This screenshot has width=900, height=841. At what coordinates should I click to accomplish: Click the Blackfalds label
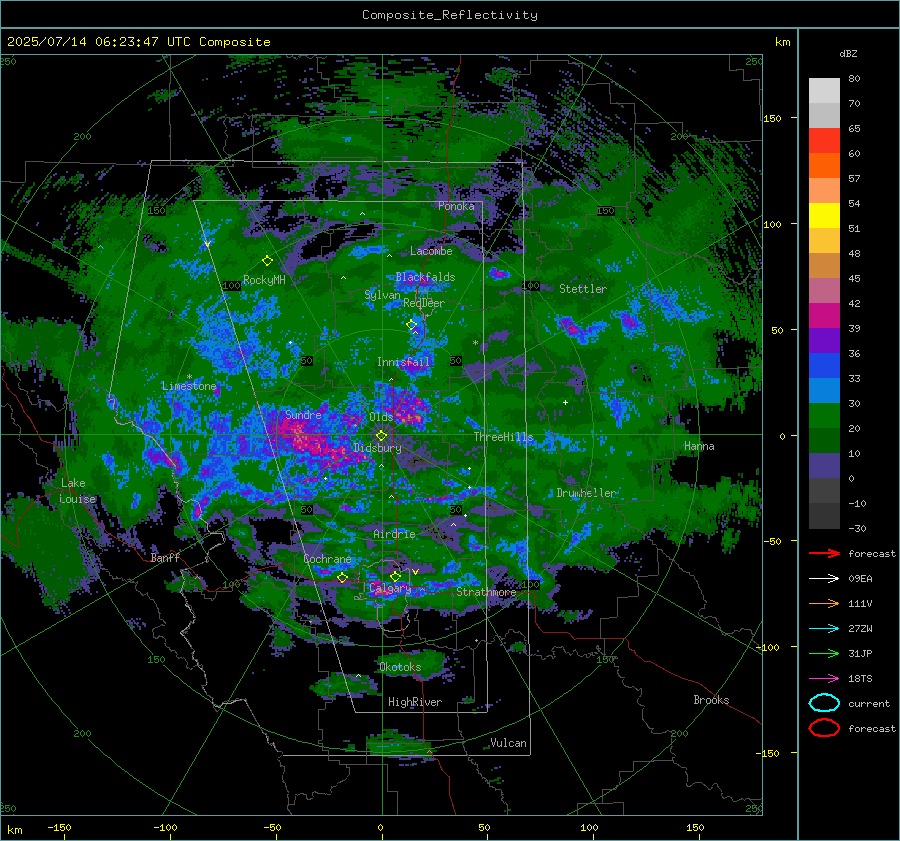(425, 277)
